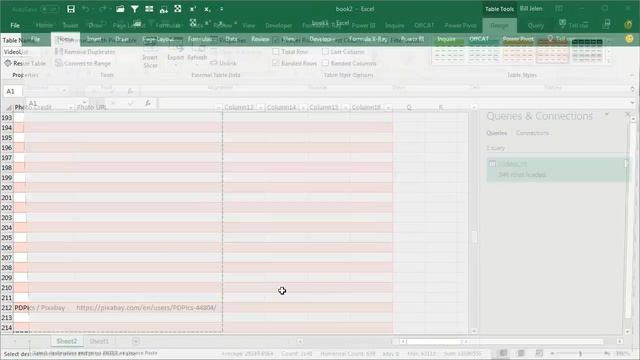Click the yellow smiley feedback icon

tap(629, 39)
